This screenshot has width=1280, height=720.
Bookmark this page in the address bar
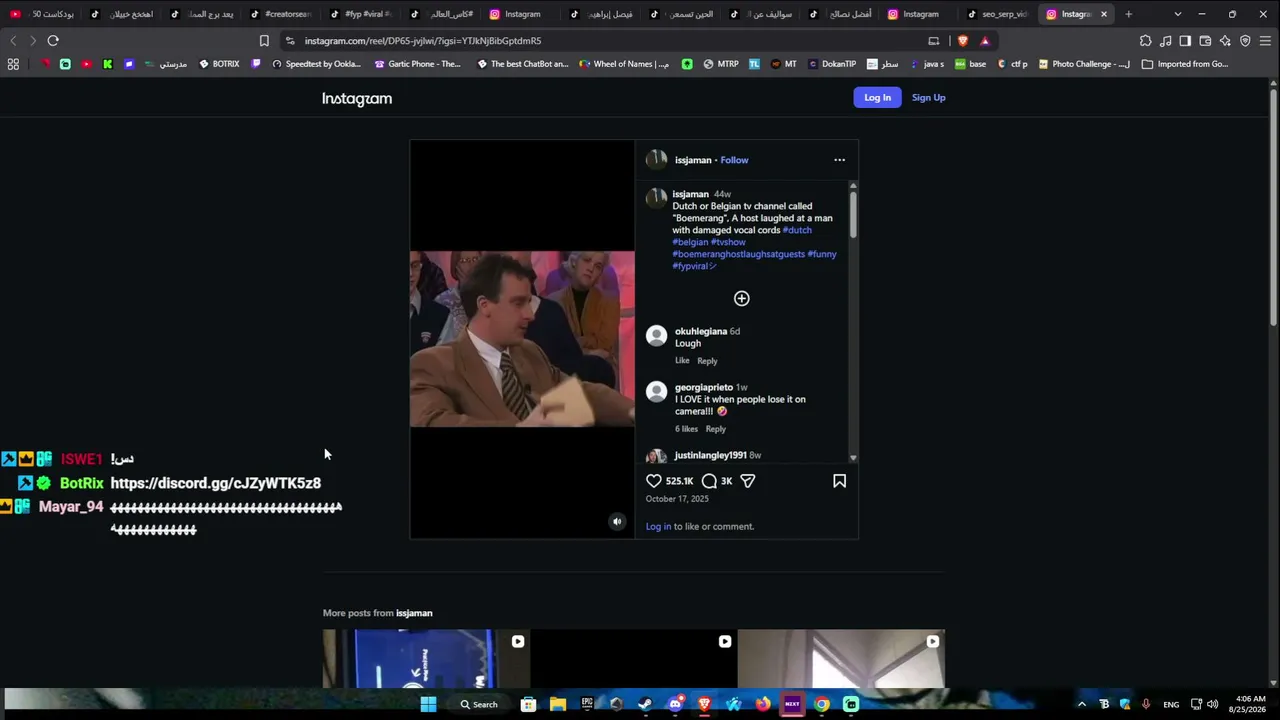pos(264,41)
